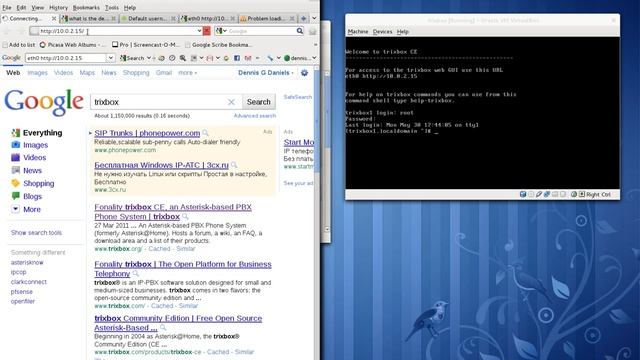Click the 'asterisknow' related search link
Viewport: 640px width, 360px height.
[27, 262]
